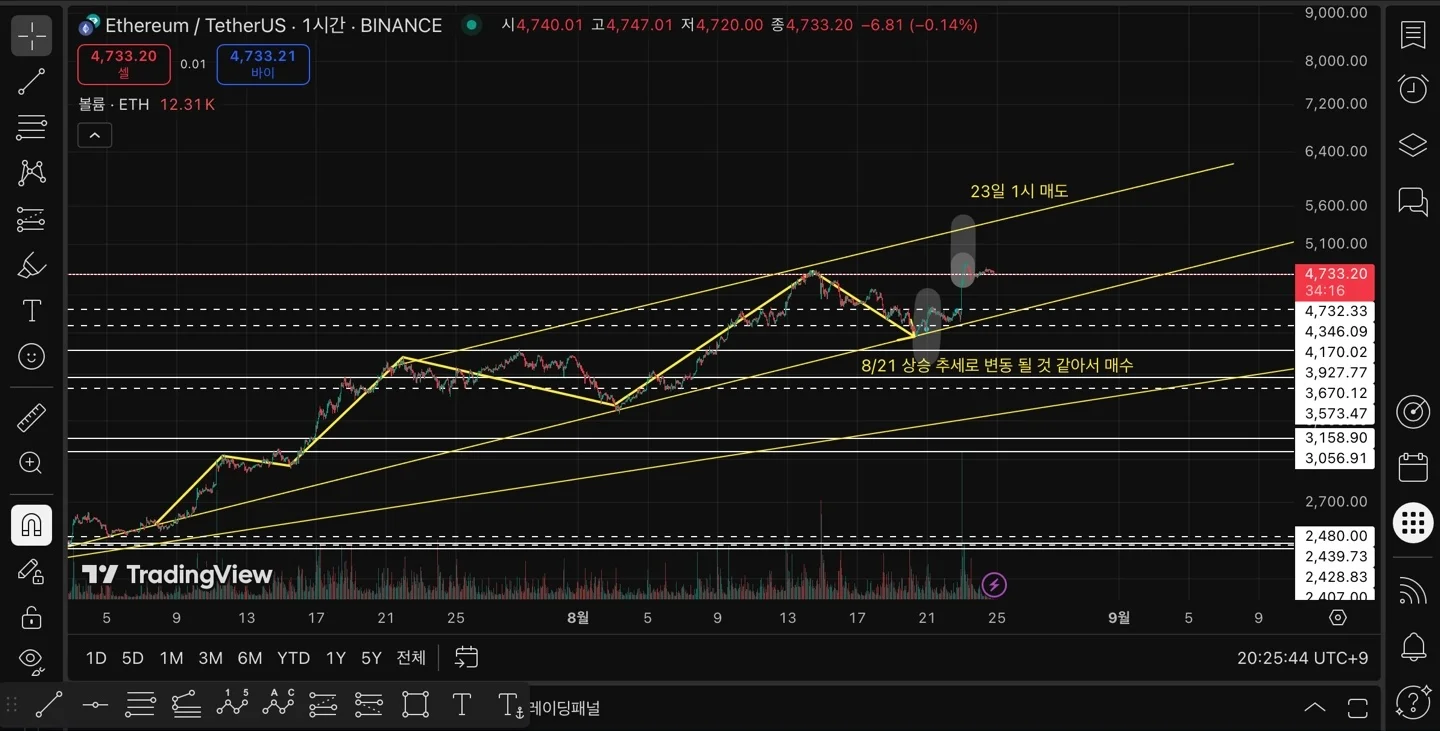
Task: Open the timezone menu showing UTC+9
Action: click(x=1302, y=658)
